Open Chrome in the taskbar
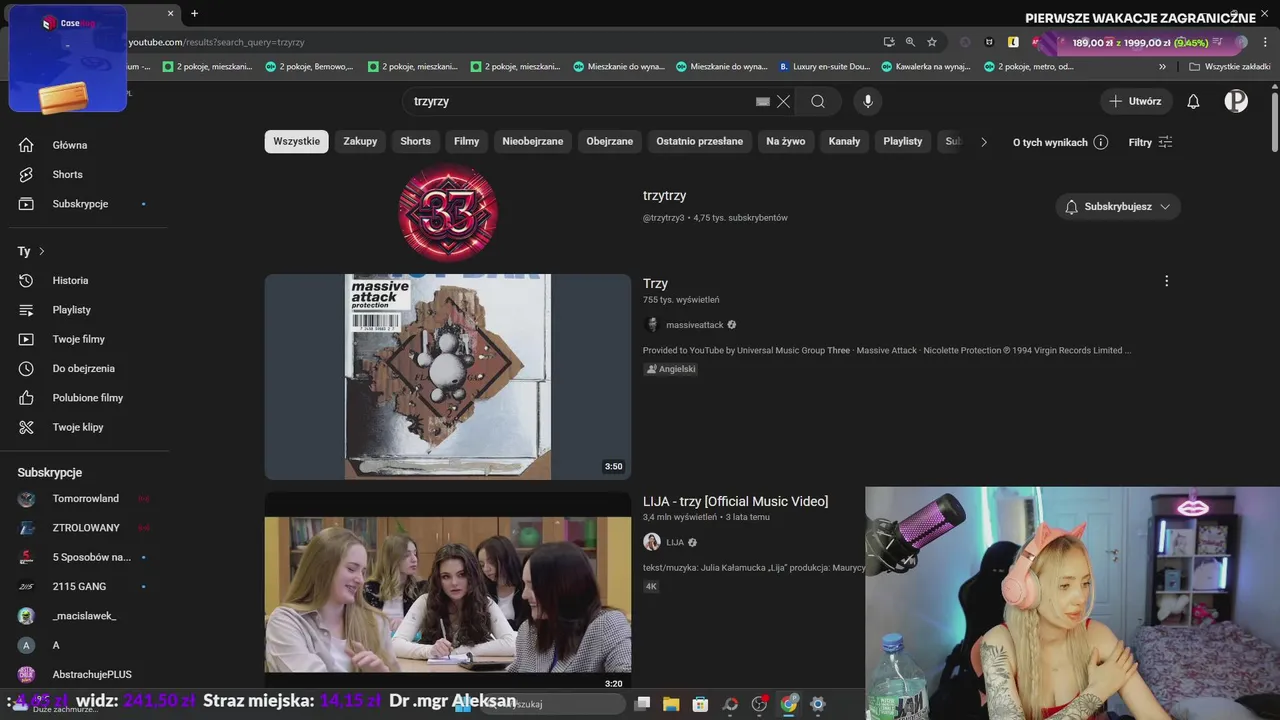 (789, 704)
